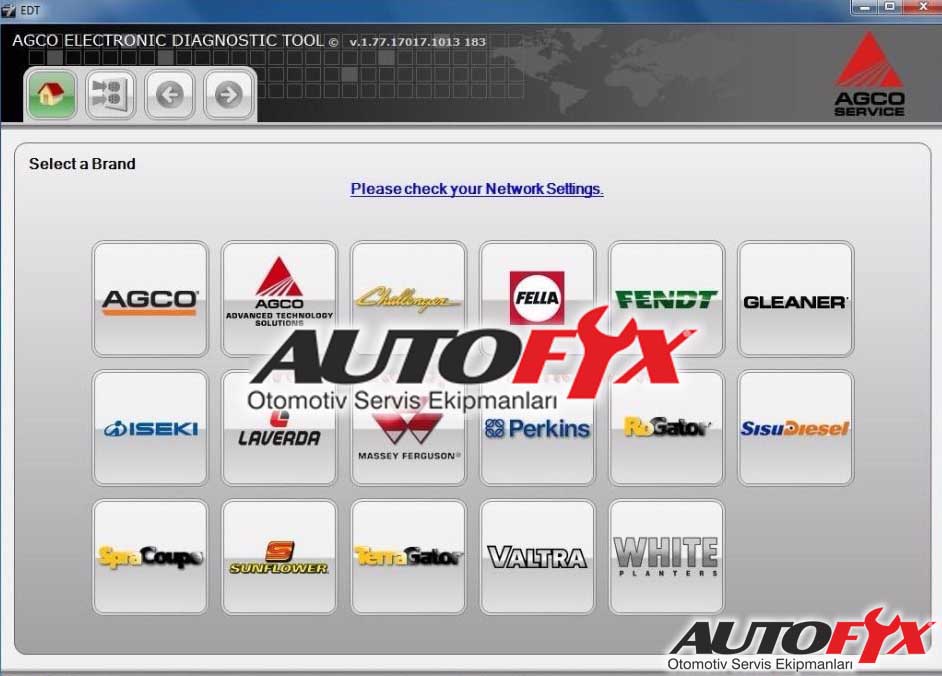The image size is (942, 676).
Task: Choose the SisuDiesel brand tile
Action: tap(795, 428)
